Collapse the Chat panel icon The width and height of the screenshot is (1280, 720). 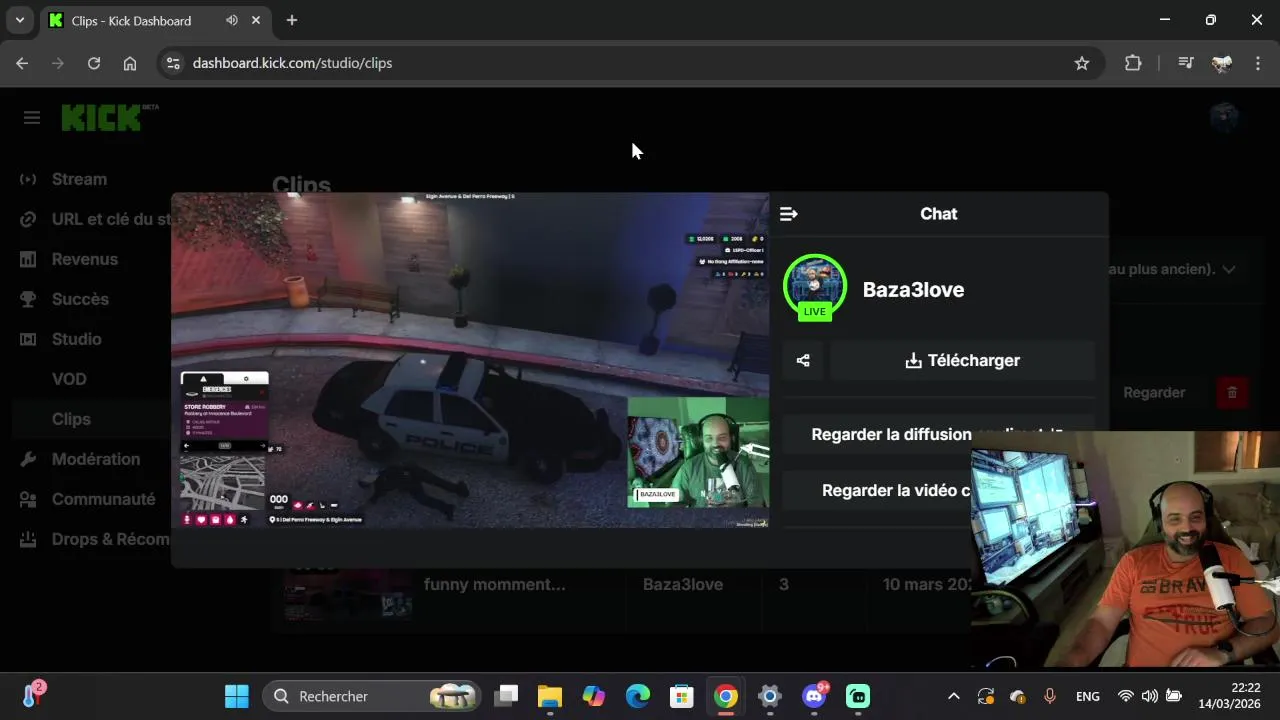tap(788, 214)
